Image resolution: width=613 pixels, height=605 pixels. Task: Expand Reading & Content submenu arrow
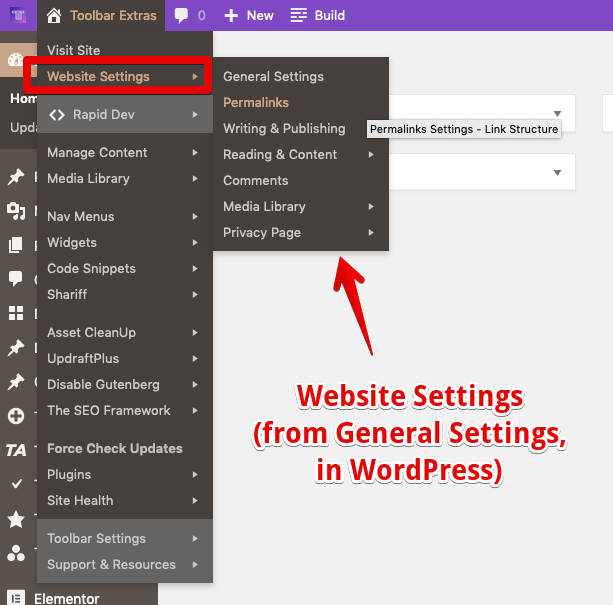371,154
